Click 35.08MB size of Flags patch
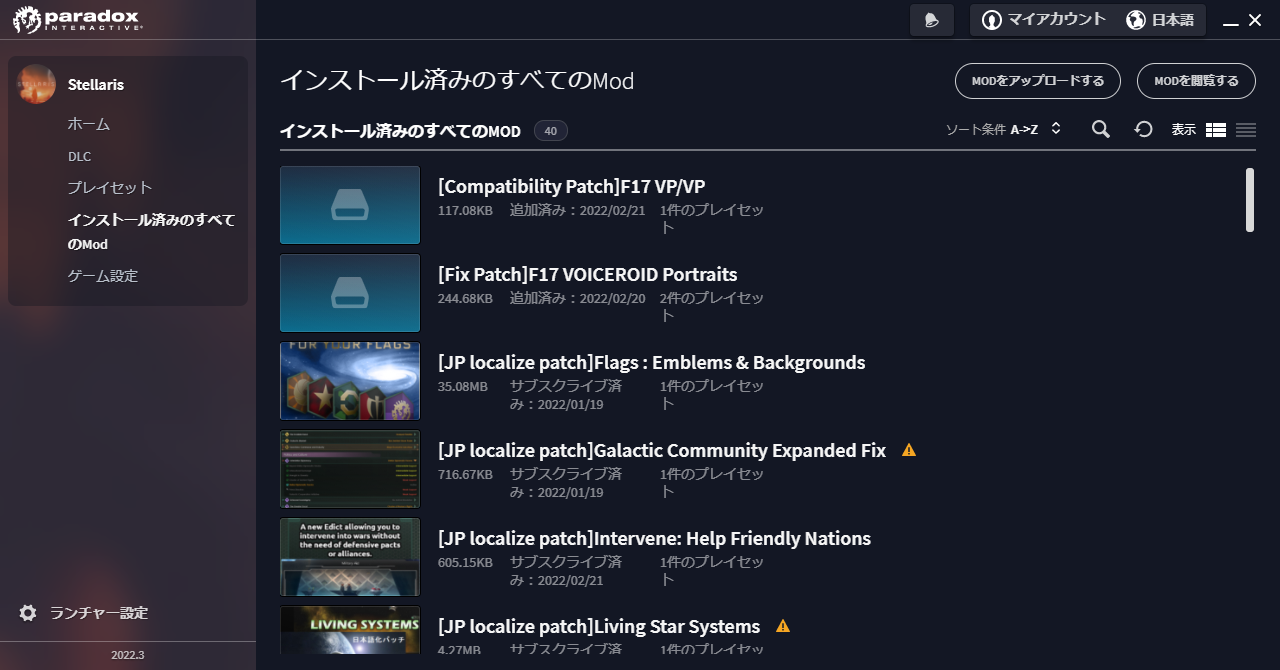The width and height of the screenshot is (1280, 670). pos(463,387)
